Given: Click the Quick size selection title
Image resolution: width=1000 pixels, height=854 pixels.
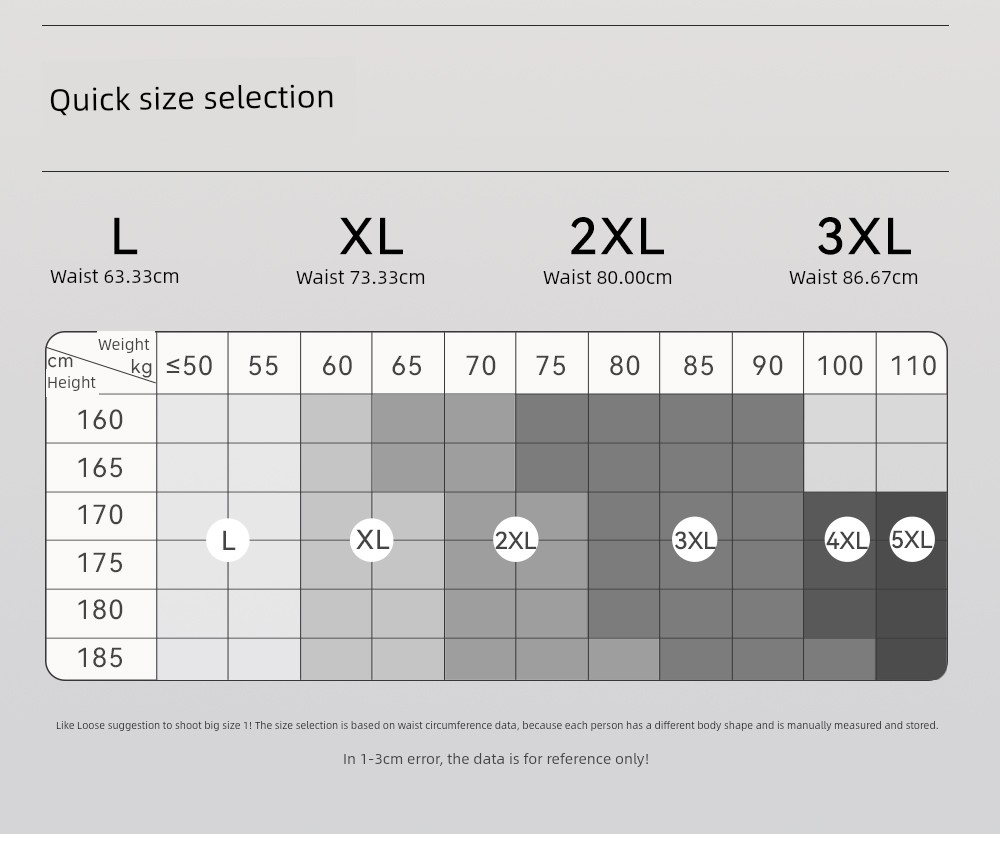Looking at the screenshot, I should 192,99.
